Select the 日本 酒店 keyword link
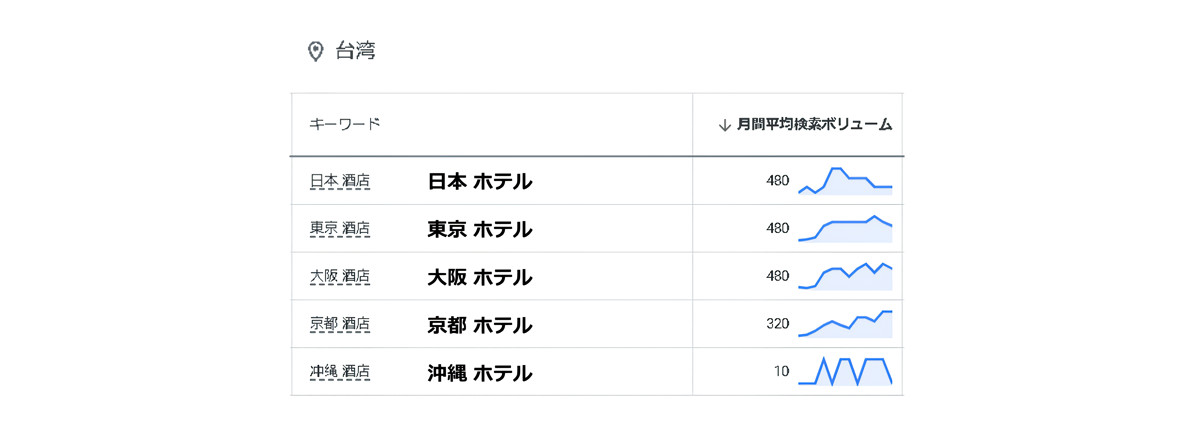The width and height of the screenshot is (1194, 426). pos(340,181)
